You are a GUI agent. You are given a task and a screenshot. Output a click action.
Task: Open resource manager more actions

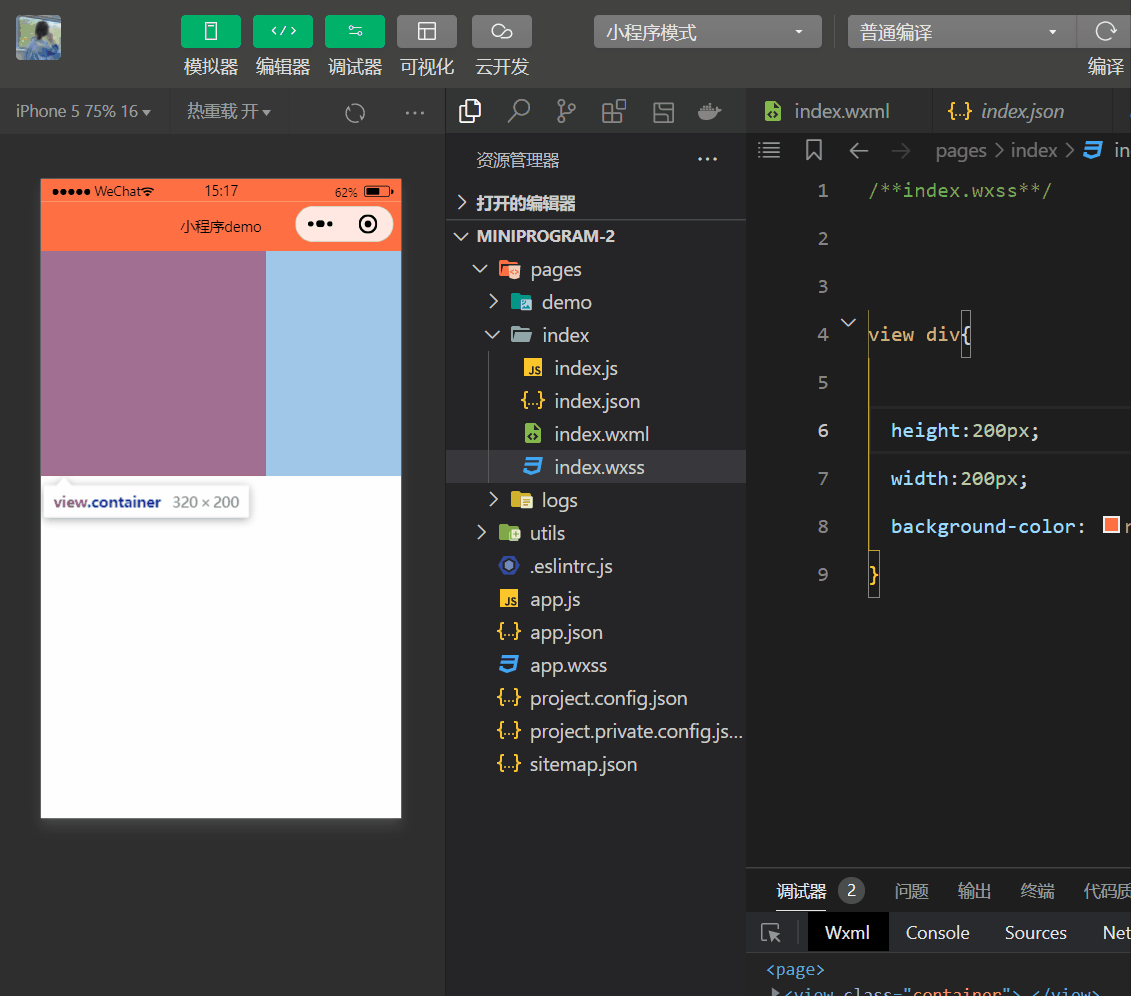tap(708, 159)
